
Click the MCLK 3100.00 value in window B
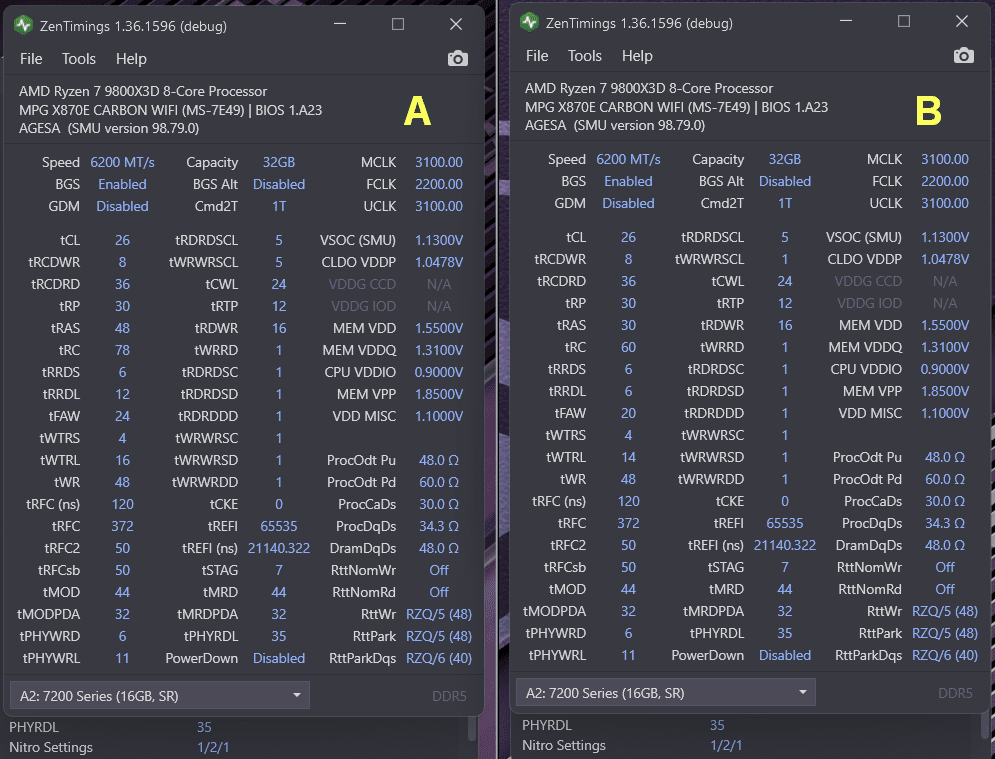(x=945, y=159)
